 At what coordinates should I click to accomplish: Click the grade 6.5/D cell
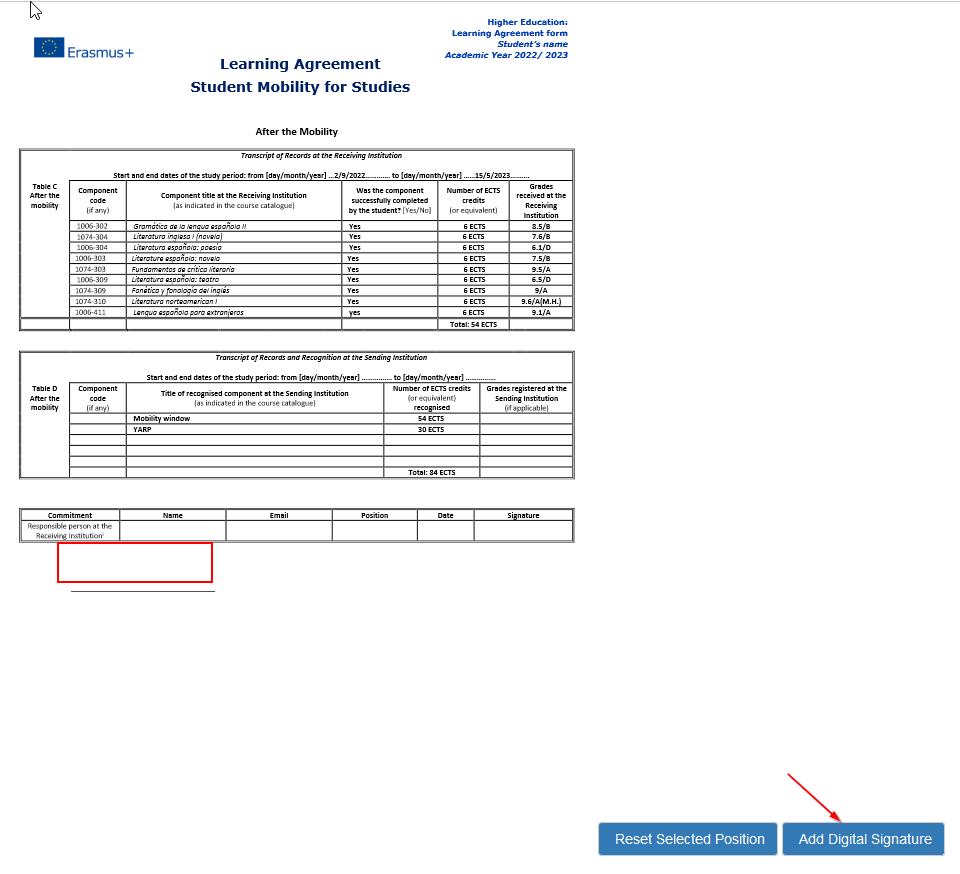point(541,280)
